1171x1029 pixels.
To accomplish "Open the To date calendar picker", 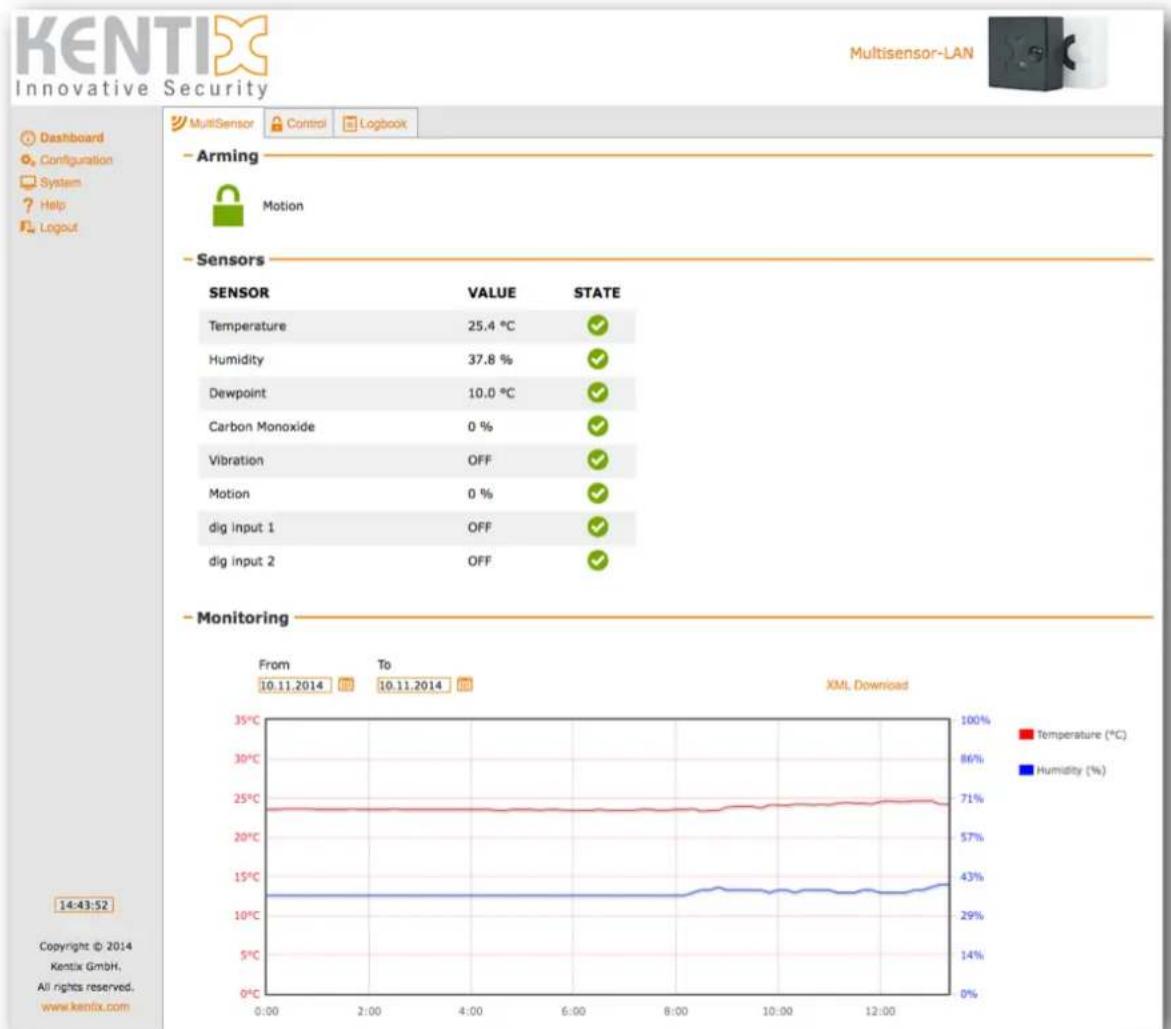I will (x=465, y=685).
